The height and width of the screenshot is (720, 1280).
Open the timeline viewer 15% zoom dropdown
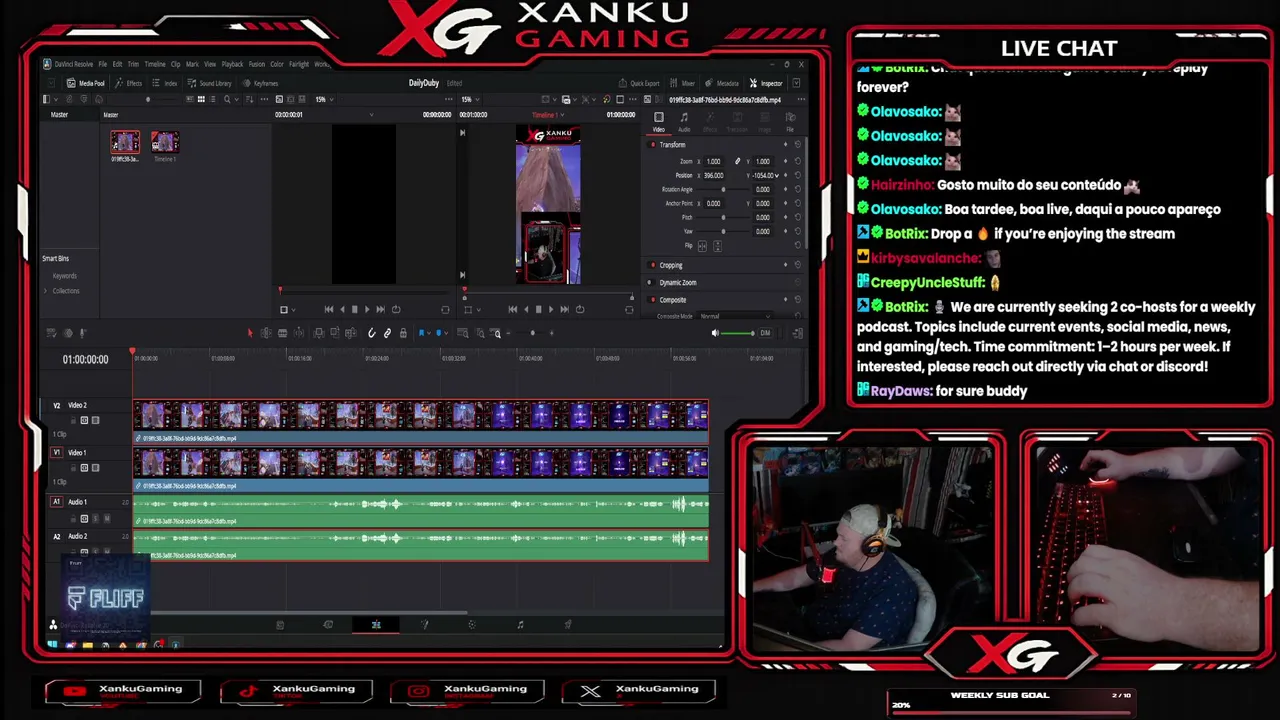[468, 99]
